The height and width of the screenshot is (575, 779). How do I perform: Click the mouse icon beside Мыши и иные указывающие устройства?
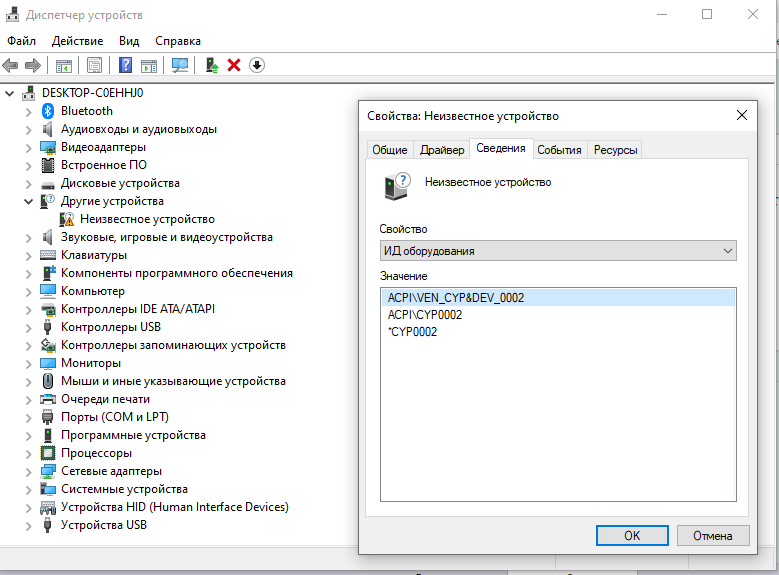coord(48,381)
